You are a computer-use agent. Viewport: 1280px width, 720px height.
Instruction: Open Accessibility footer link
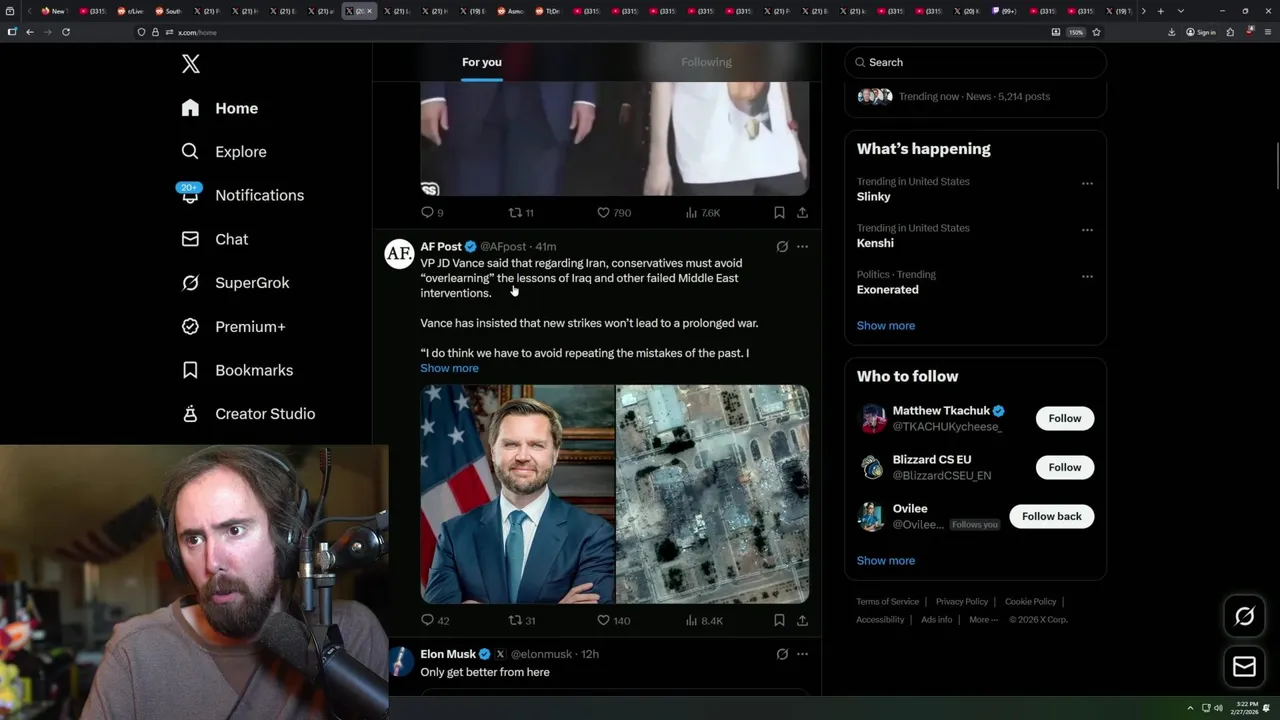880,620
